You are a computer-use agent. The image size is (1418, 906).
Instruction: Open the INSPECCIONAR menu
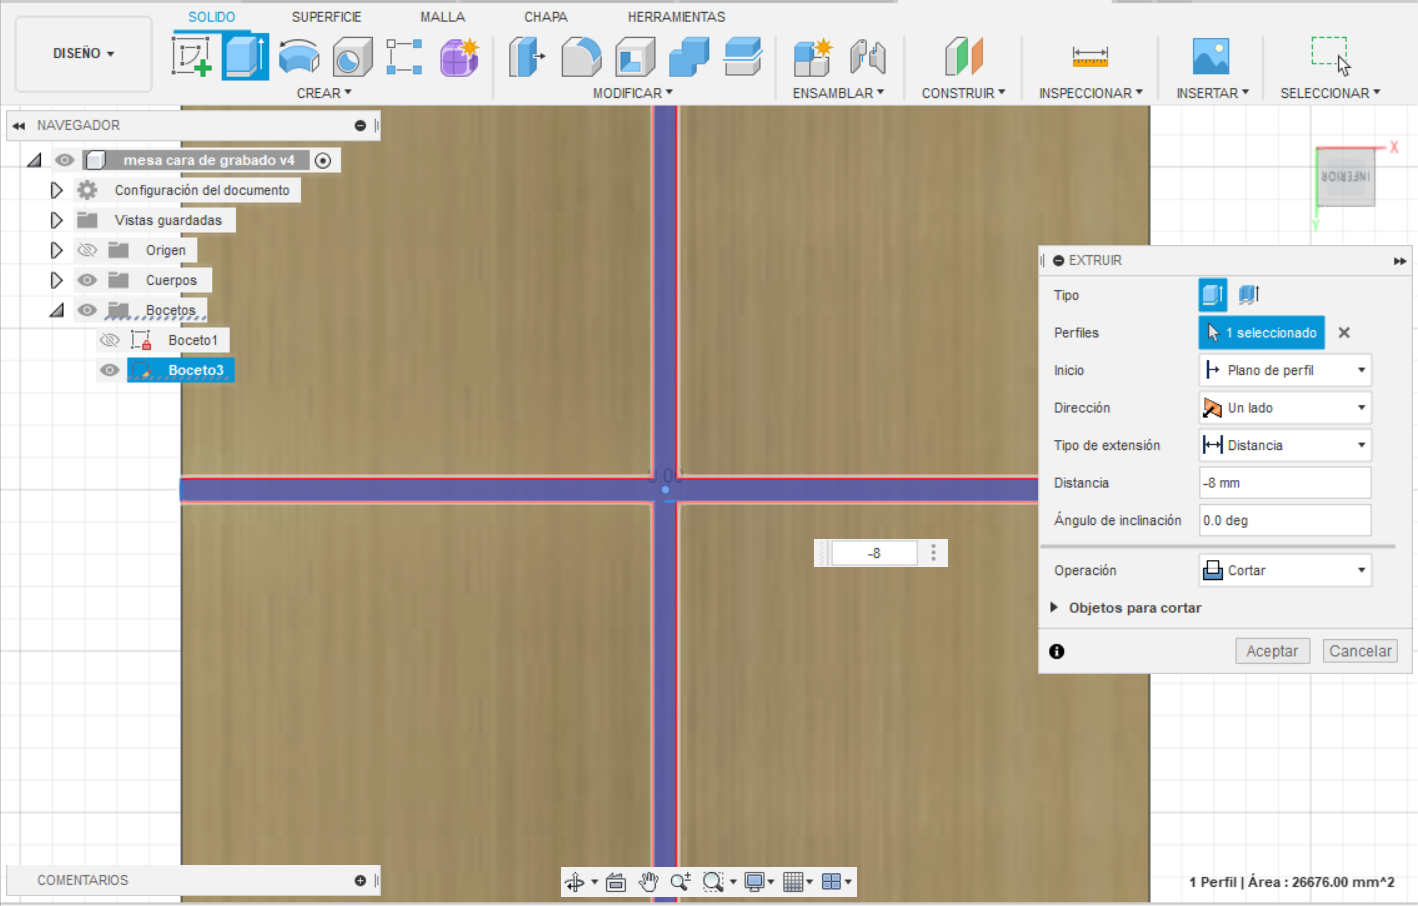click(x=1091, y=93)
